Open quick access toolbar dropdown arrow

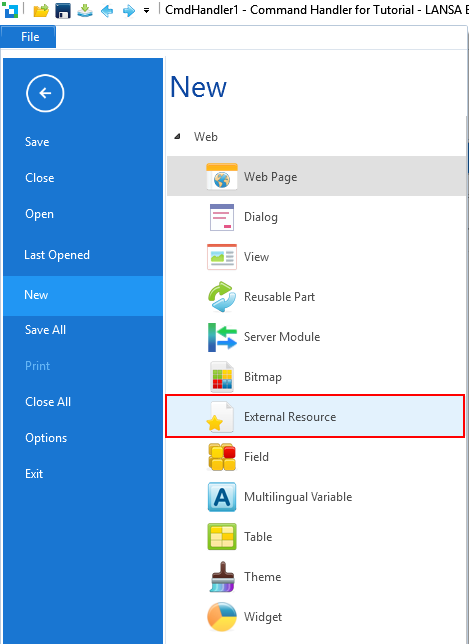click(x=146, y=11)
